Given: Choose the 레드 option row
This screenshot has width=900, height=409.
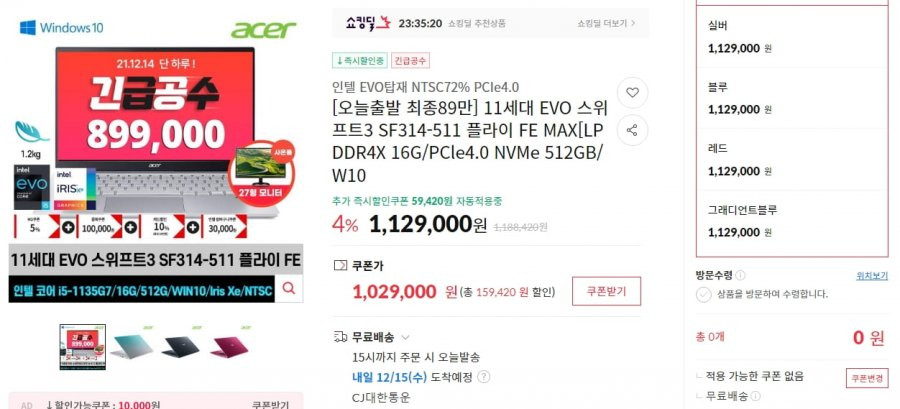Looking at the screenshot, I should coord(792,159).
